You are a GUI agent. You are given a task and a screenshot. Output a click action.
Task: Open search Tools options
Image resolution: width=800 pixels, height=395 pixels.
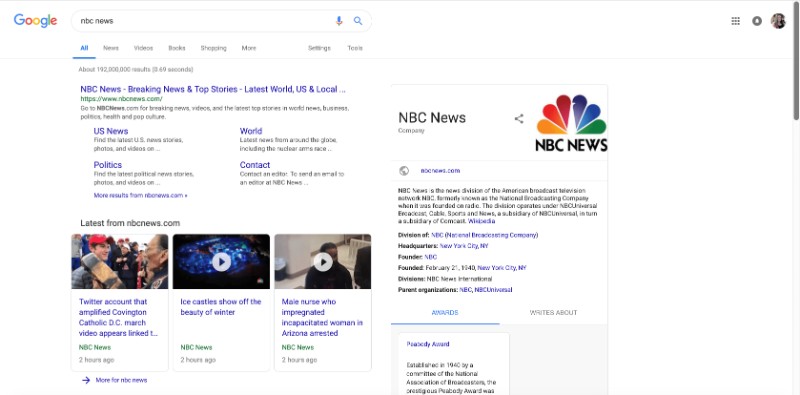355,48
